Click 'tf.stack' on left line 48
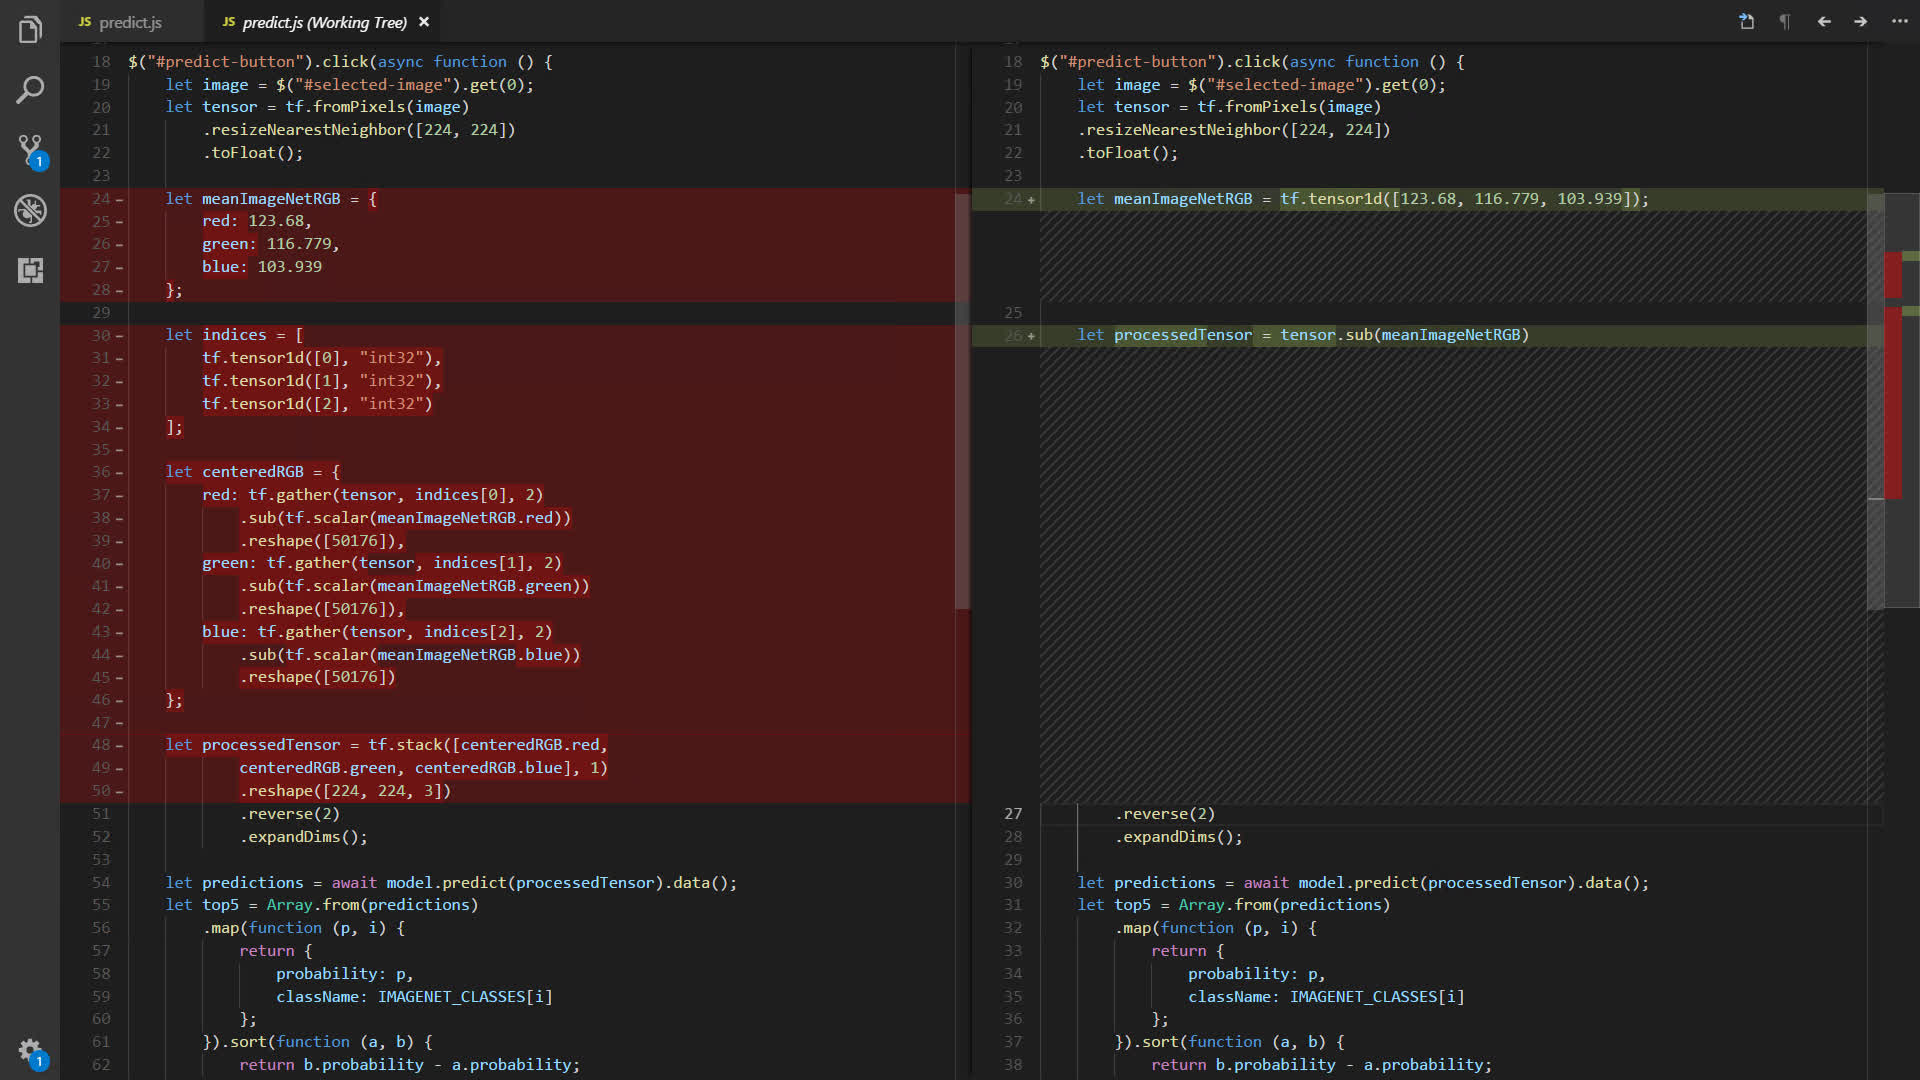 point(405,745)
